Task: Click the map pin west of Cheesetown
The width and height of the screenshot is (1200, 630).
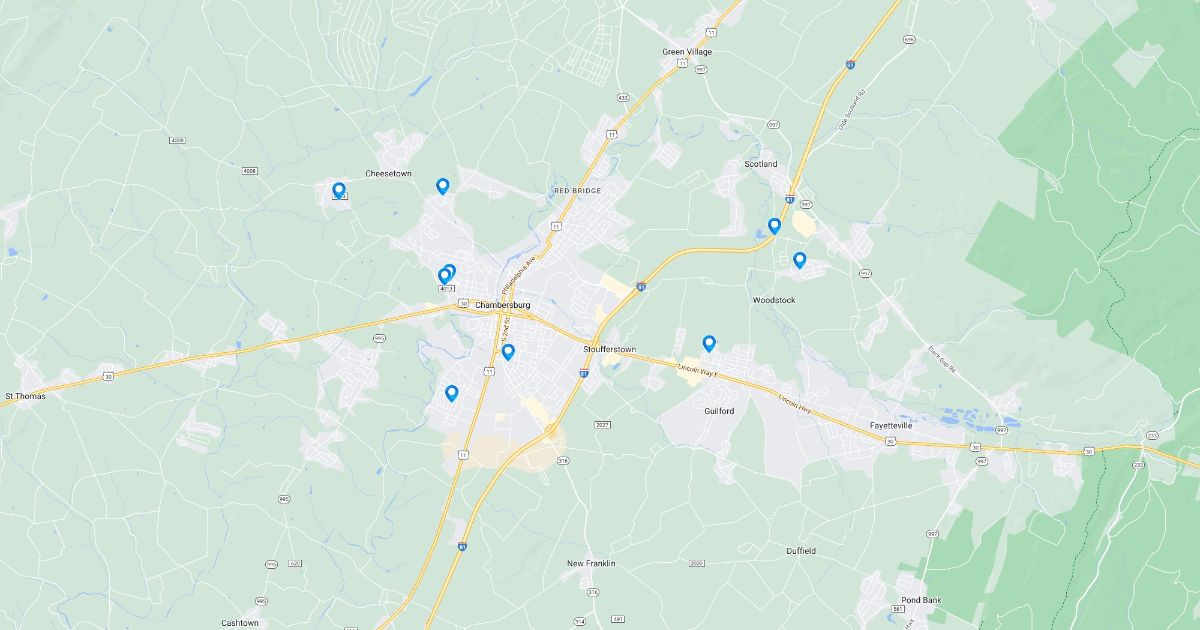Action: pos(339,190)
